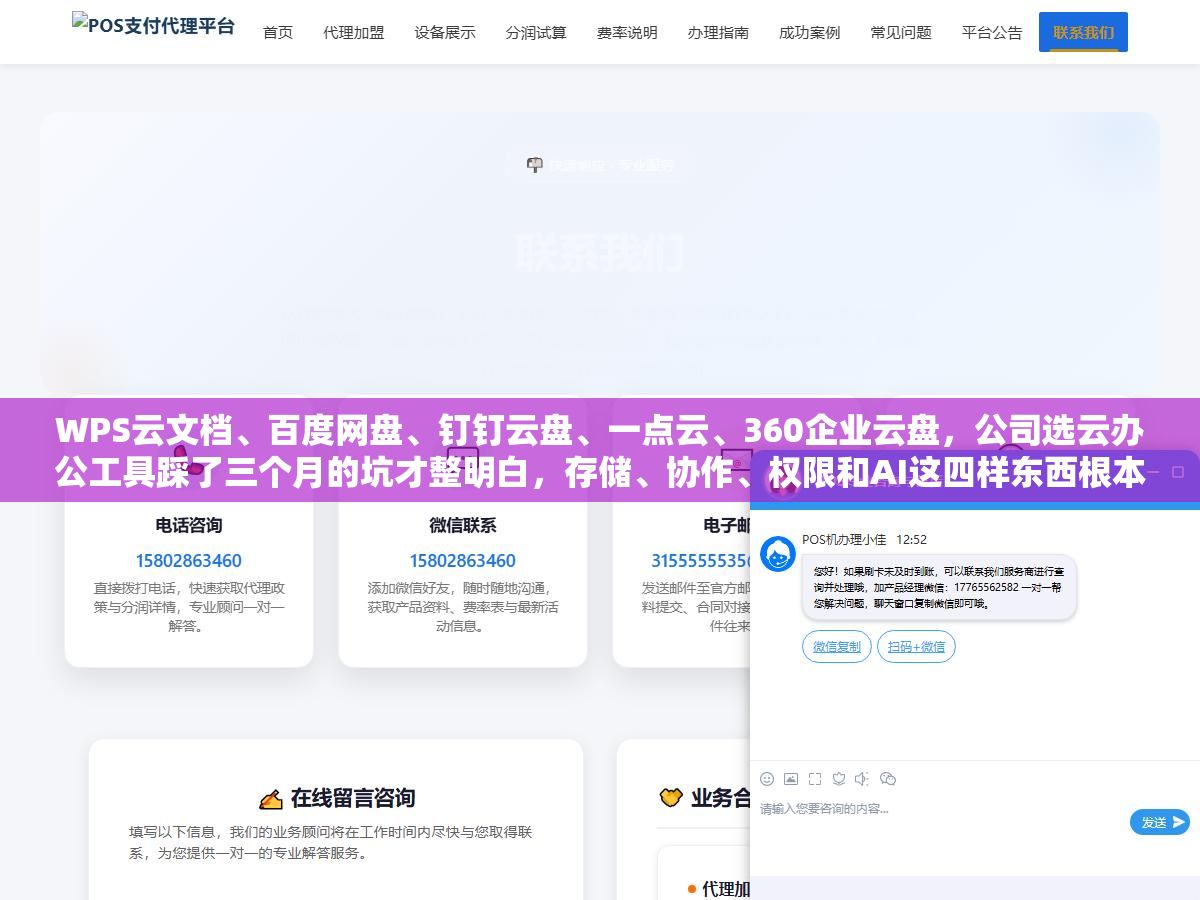Go to 成功案例 page

click(x=810, y=32)
